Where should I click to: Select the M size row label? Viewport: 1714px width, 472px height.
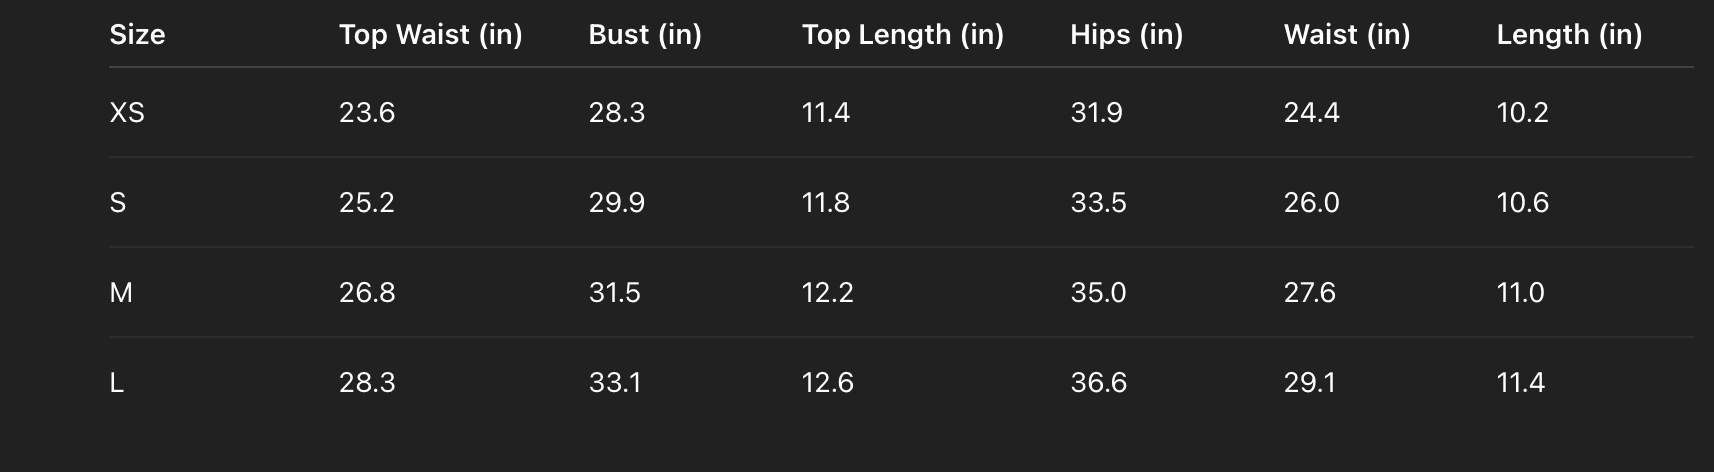tap(121, 293)
